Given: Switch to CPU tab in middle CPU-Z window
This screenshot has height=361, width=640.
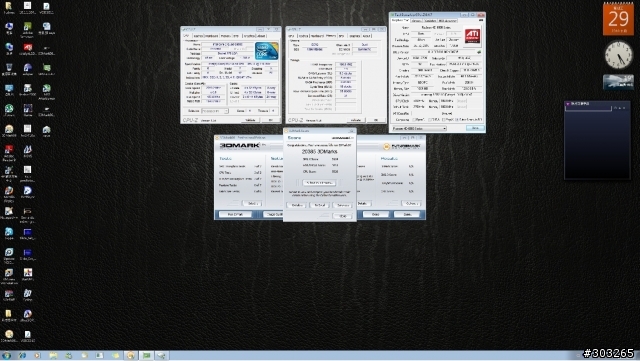Looking at the screenshot, I should click(x=291, y=36).
